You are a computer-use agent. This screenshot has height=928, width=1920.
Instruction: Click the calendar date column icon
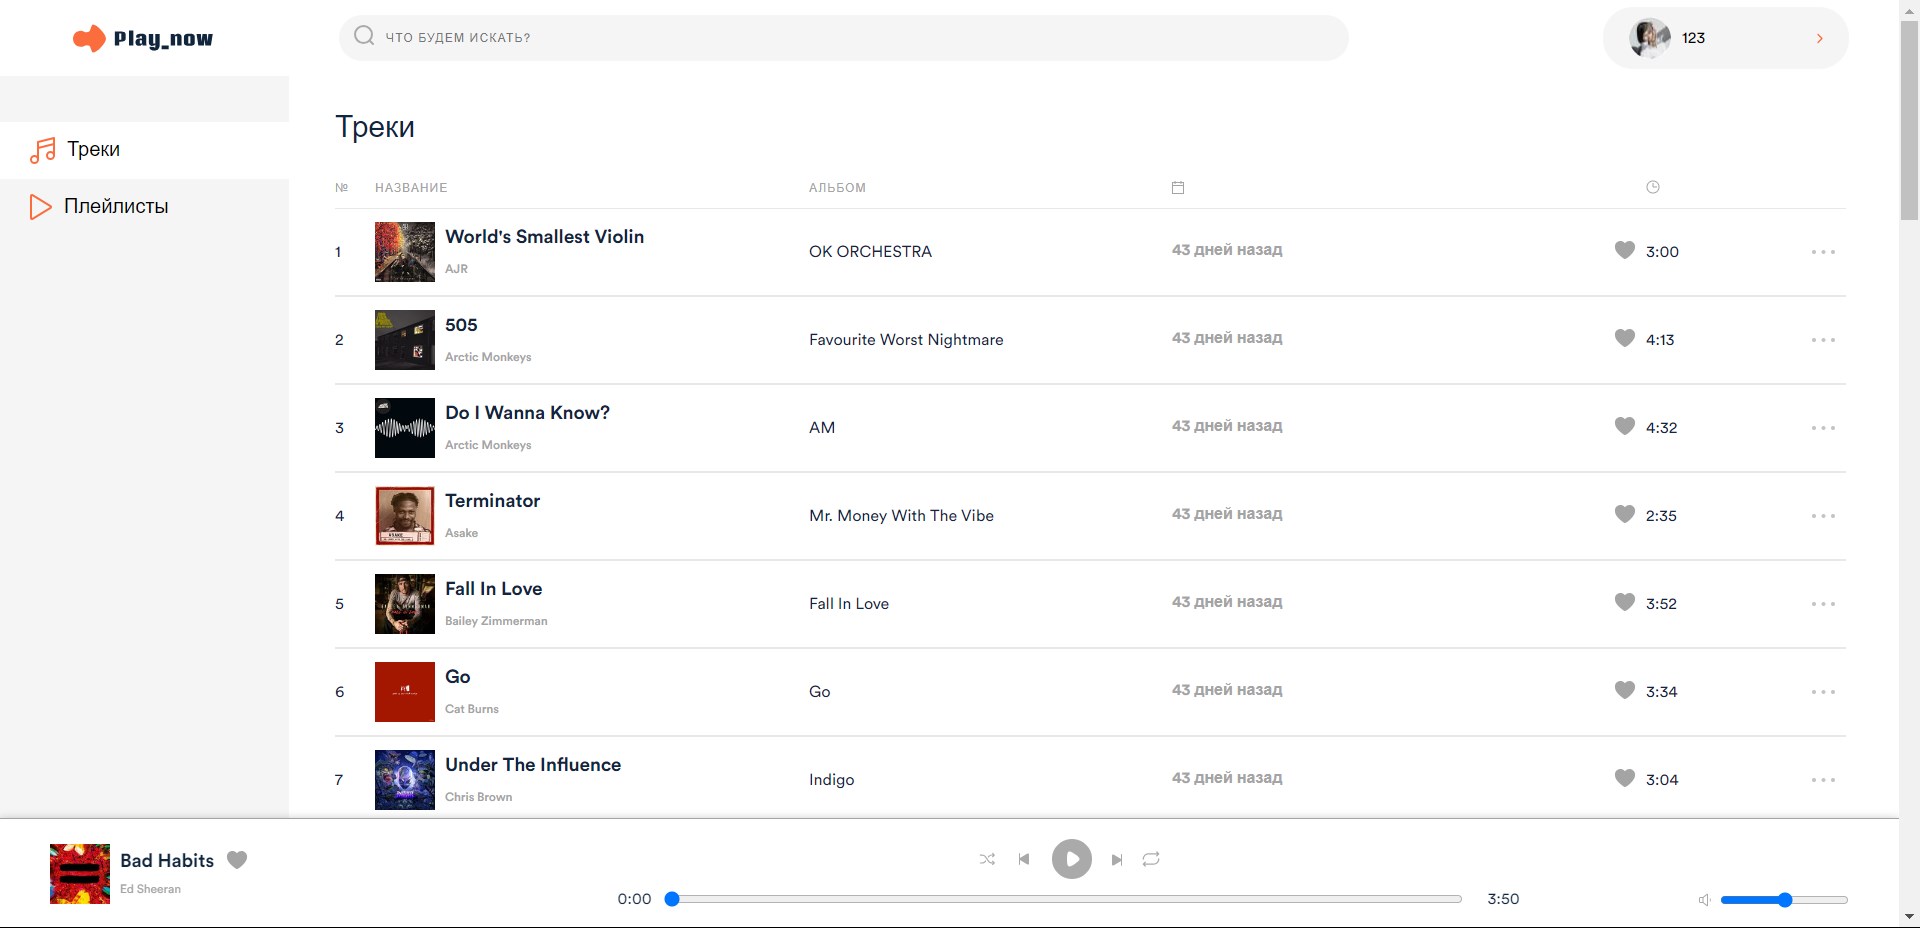point(1178,188)
